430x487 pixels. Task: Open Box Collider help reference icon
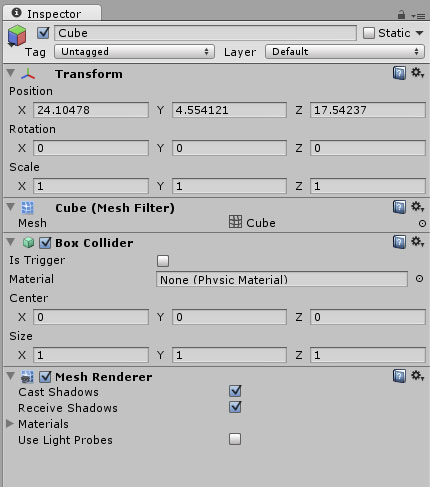(399, 242)
